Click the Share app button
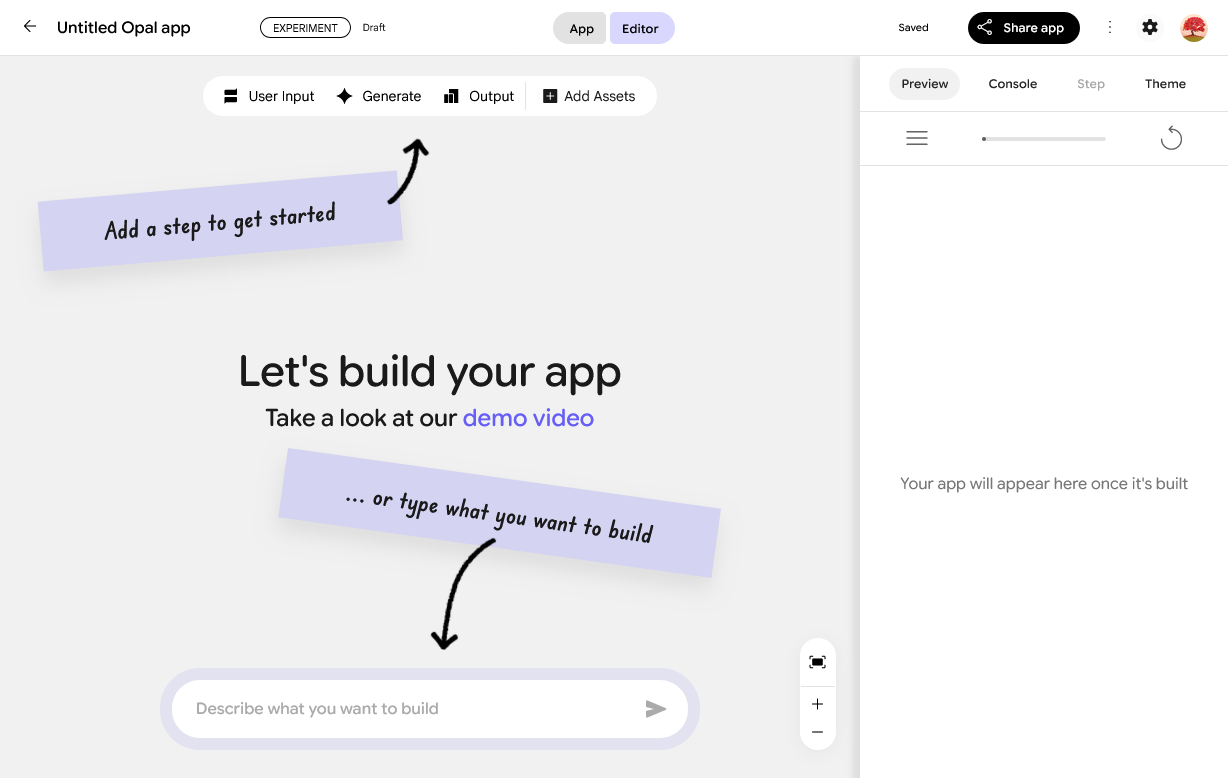 (1023, 28)
